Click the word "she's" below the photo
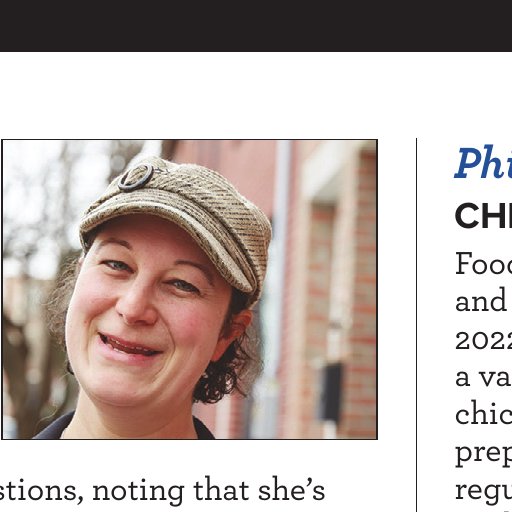Viewport: 512px width, 512px height. (292, 490)
